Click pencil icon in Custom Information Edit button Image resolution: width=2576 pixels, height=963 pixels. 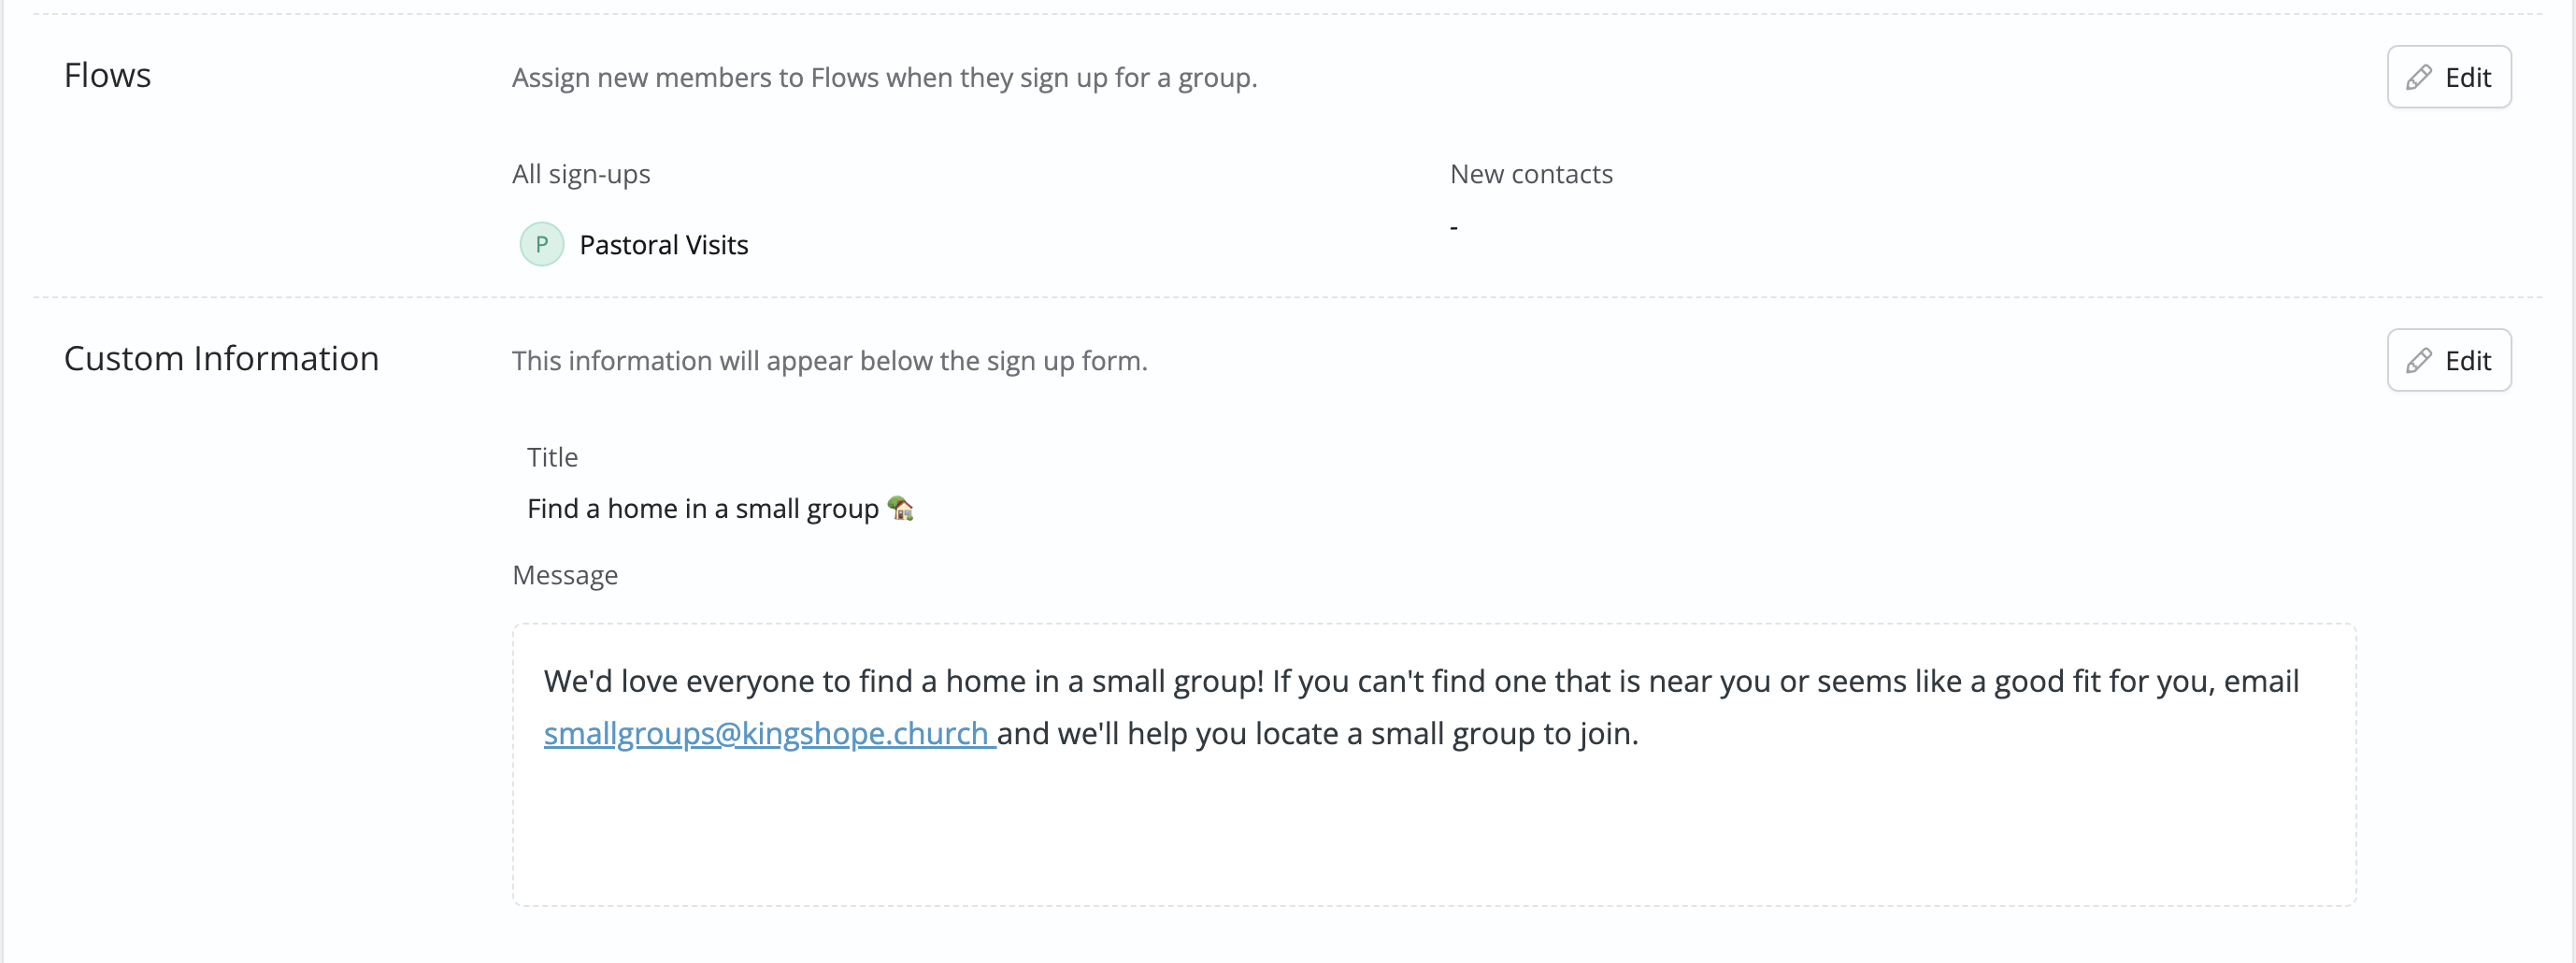point(2418,360)
